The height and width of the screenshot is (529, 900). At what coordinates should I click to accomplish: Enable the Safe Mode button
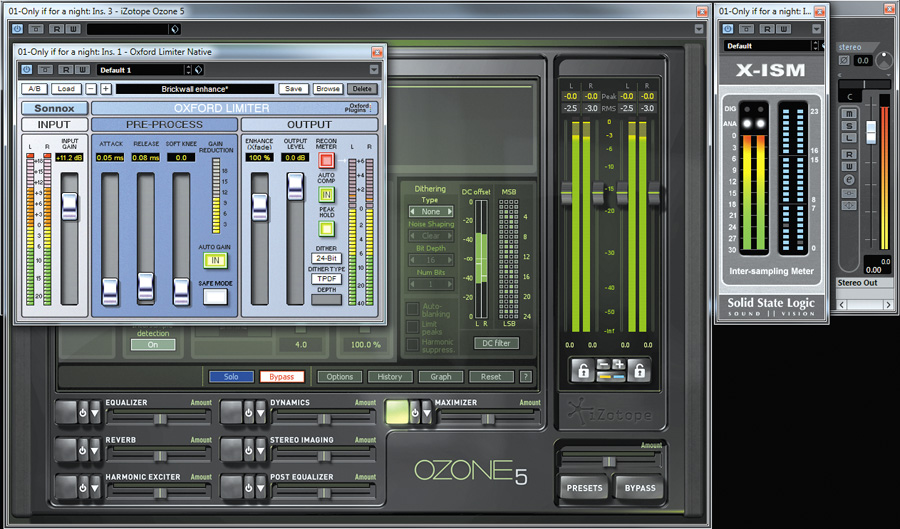[x=215, y=297]
